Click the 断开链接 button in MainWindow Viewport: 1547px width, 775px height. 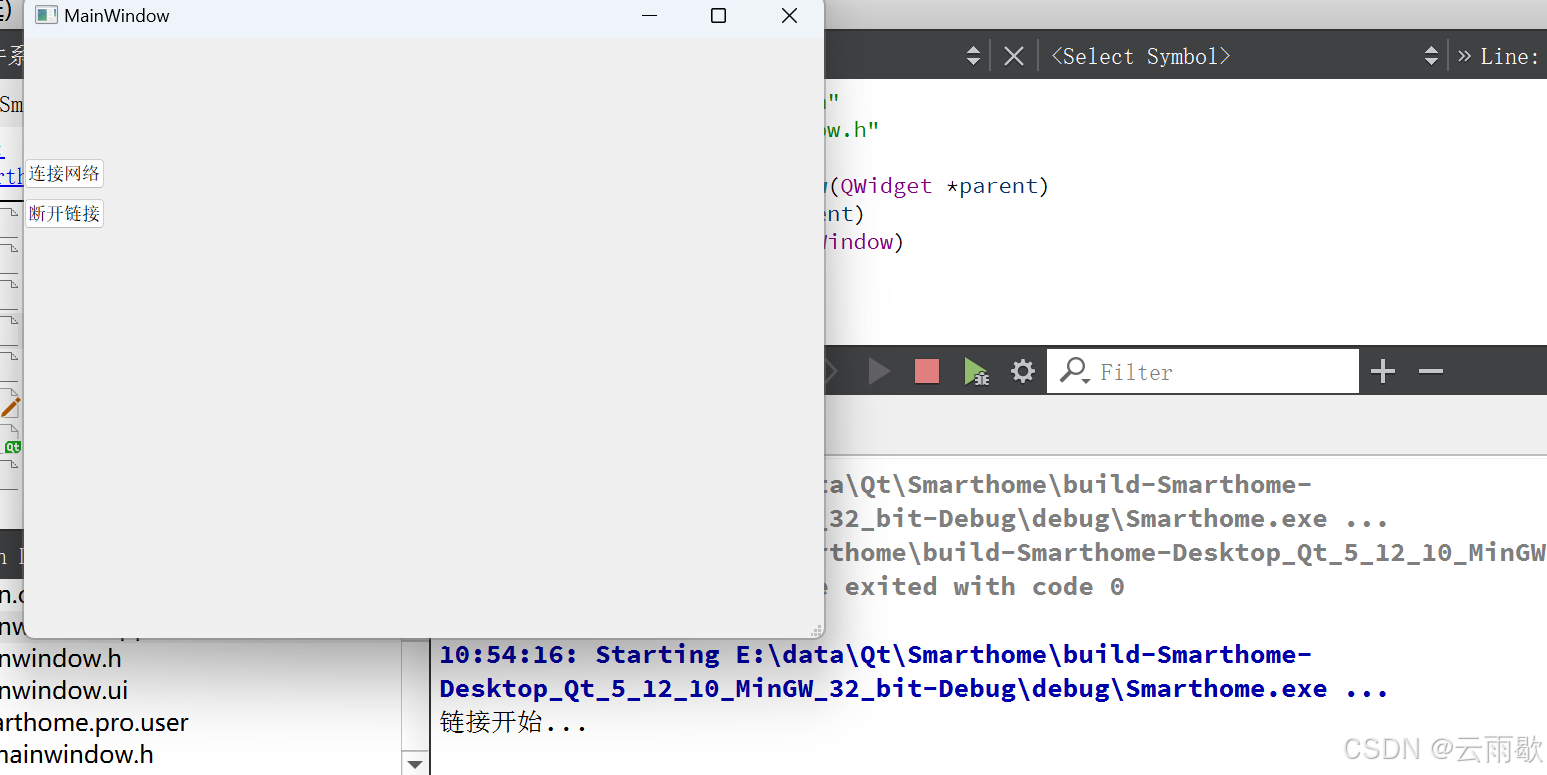[64, 214]
